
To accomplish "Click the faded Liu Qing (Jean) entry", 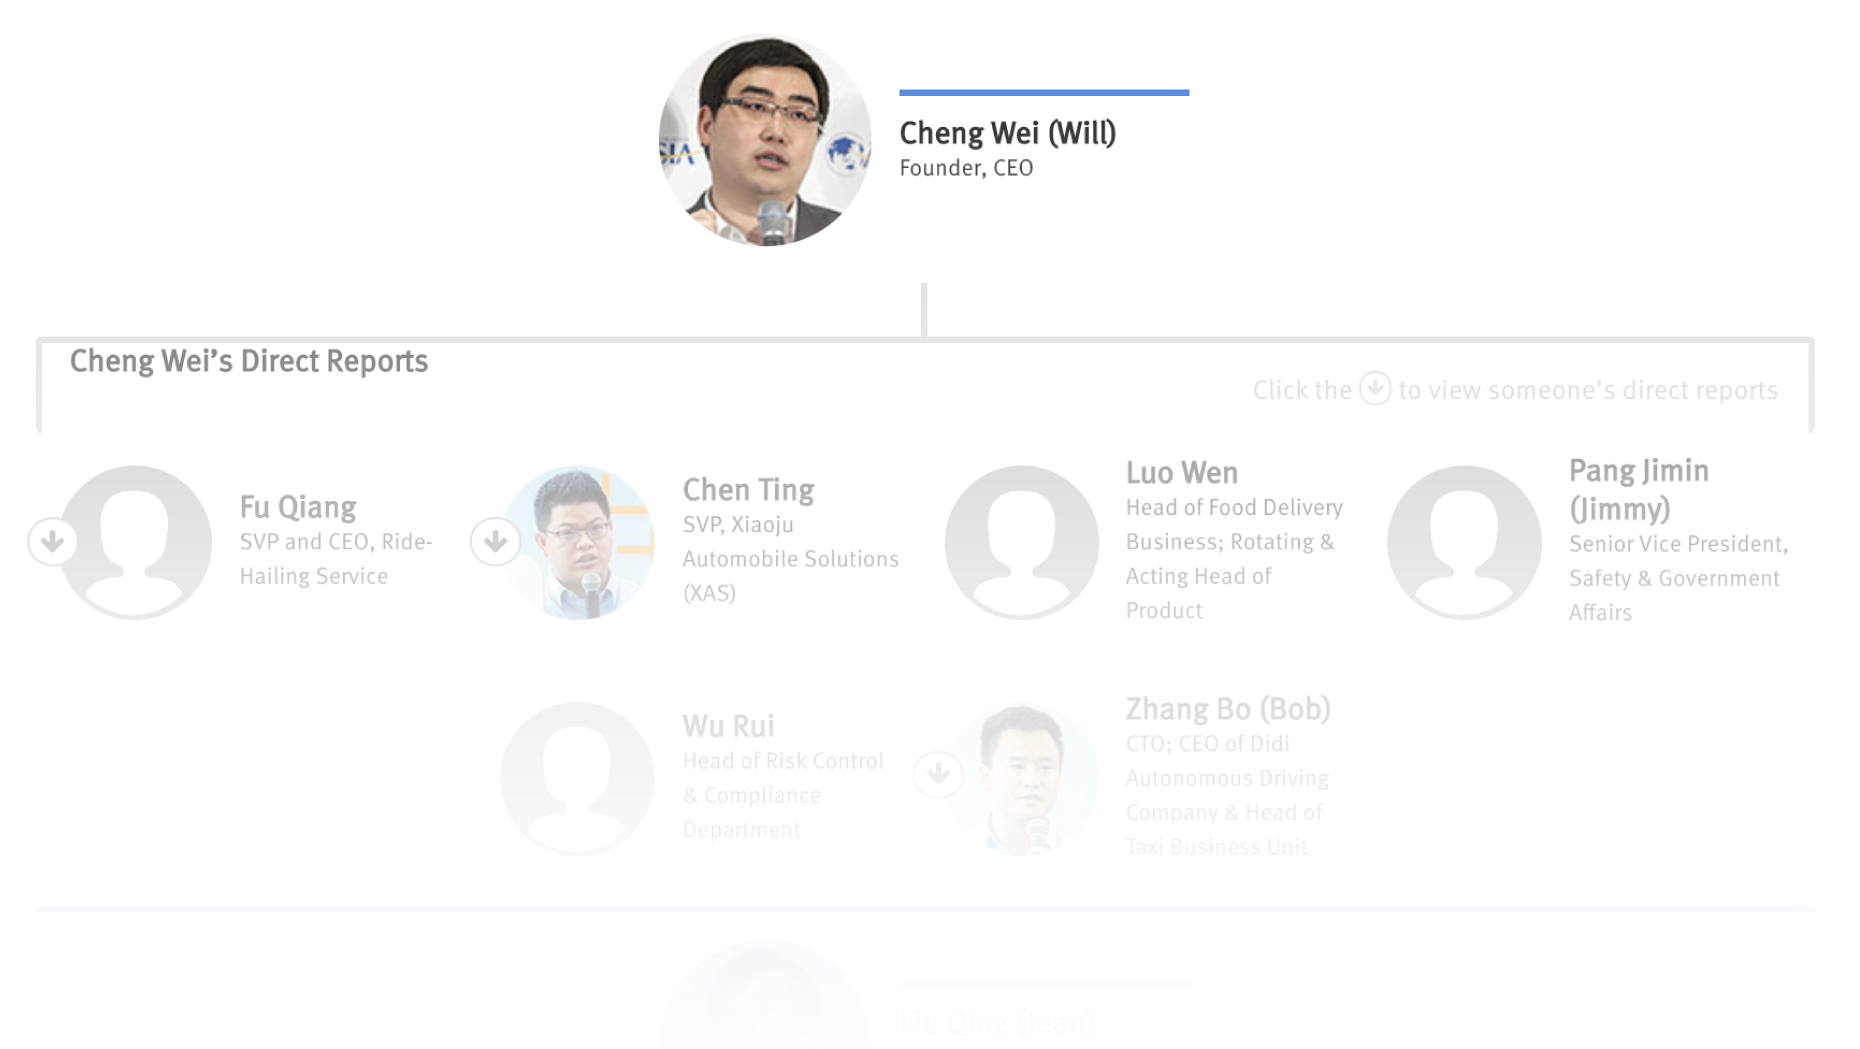I will 997,1022.
